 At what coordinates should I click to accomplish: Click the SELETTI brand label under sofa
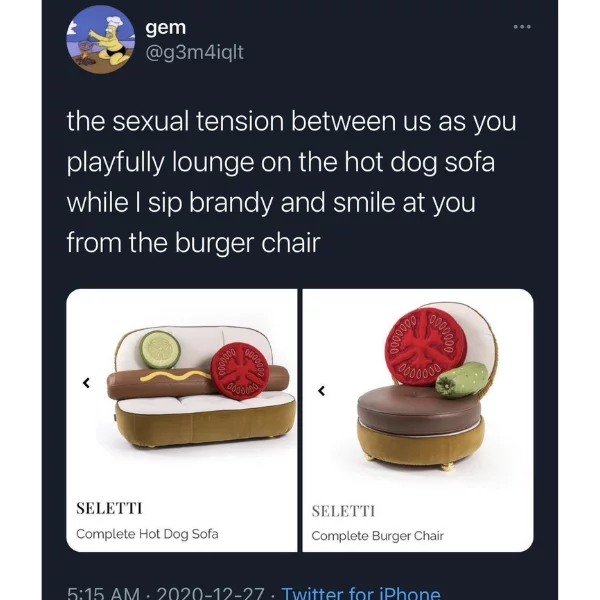click(x=109, y=508)
